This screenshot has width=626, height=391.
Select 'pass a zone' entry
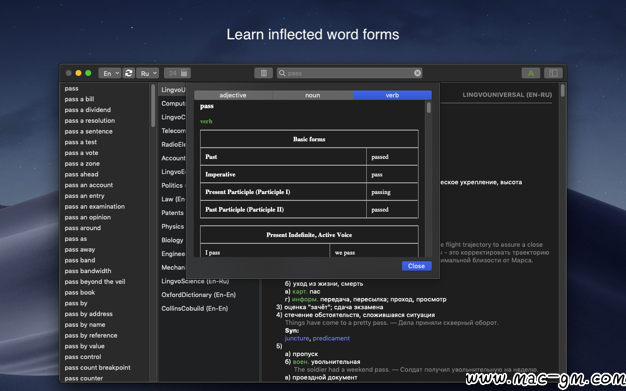click(82, 164)
